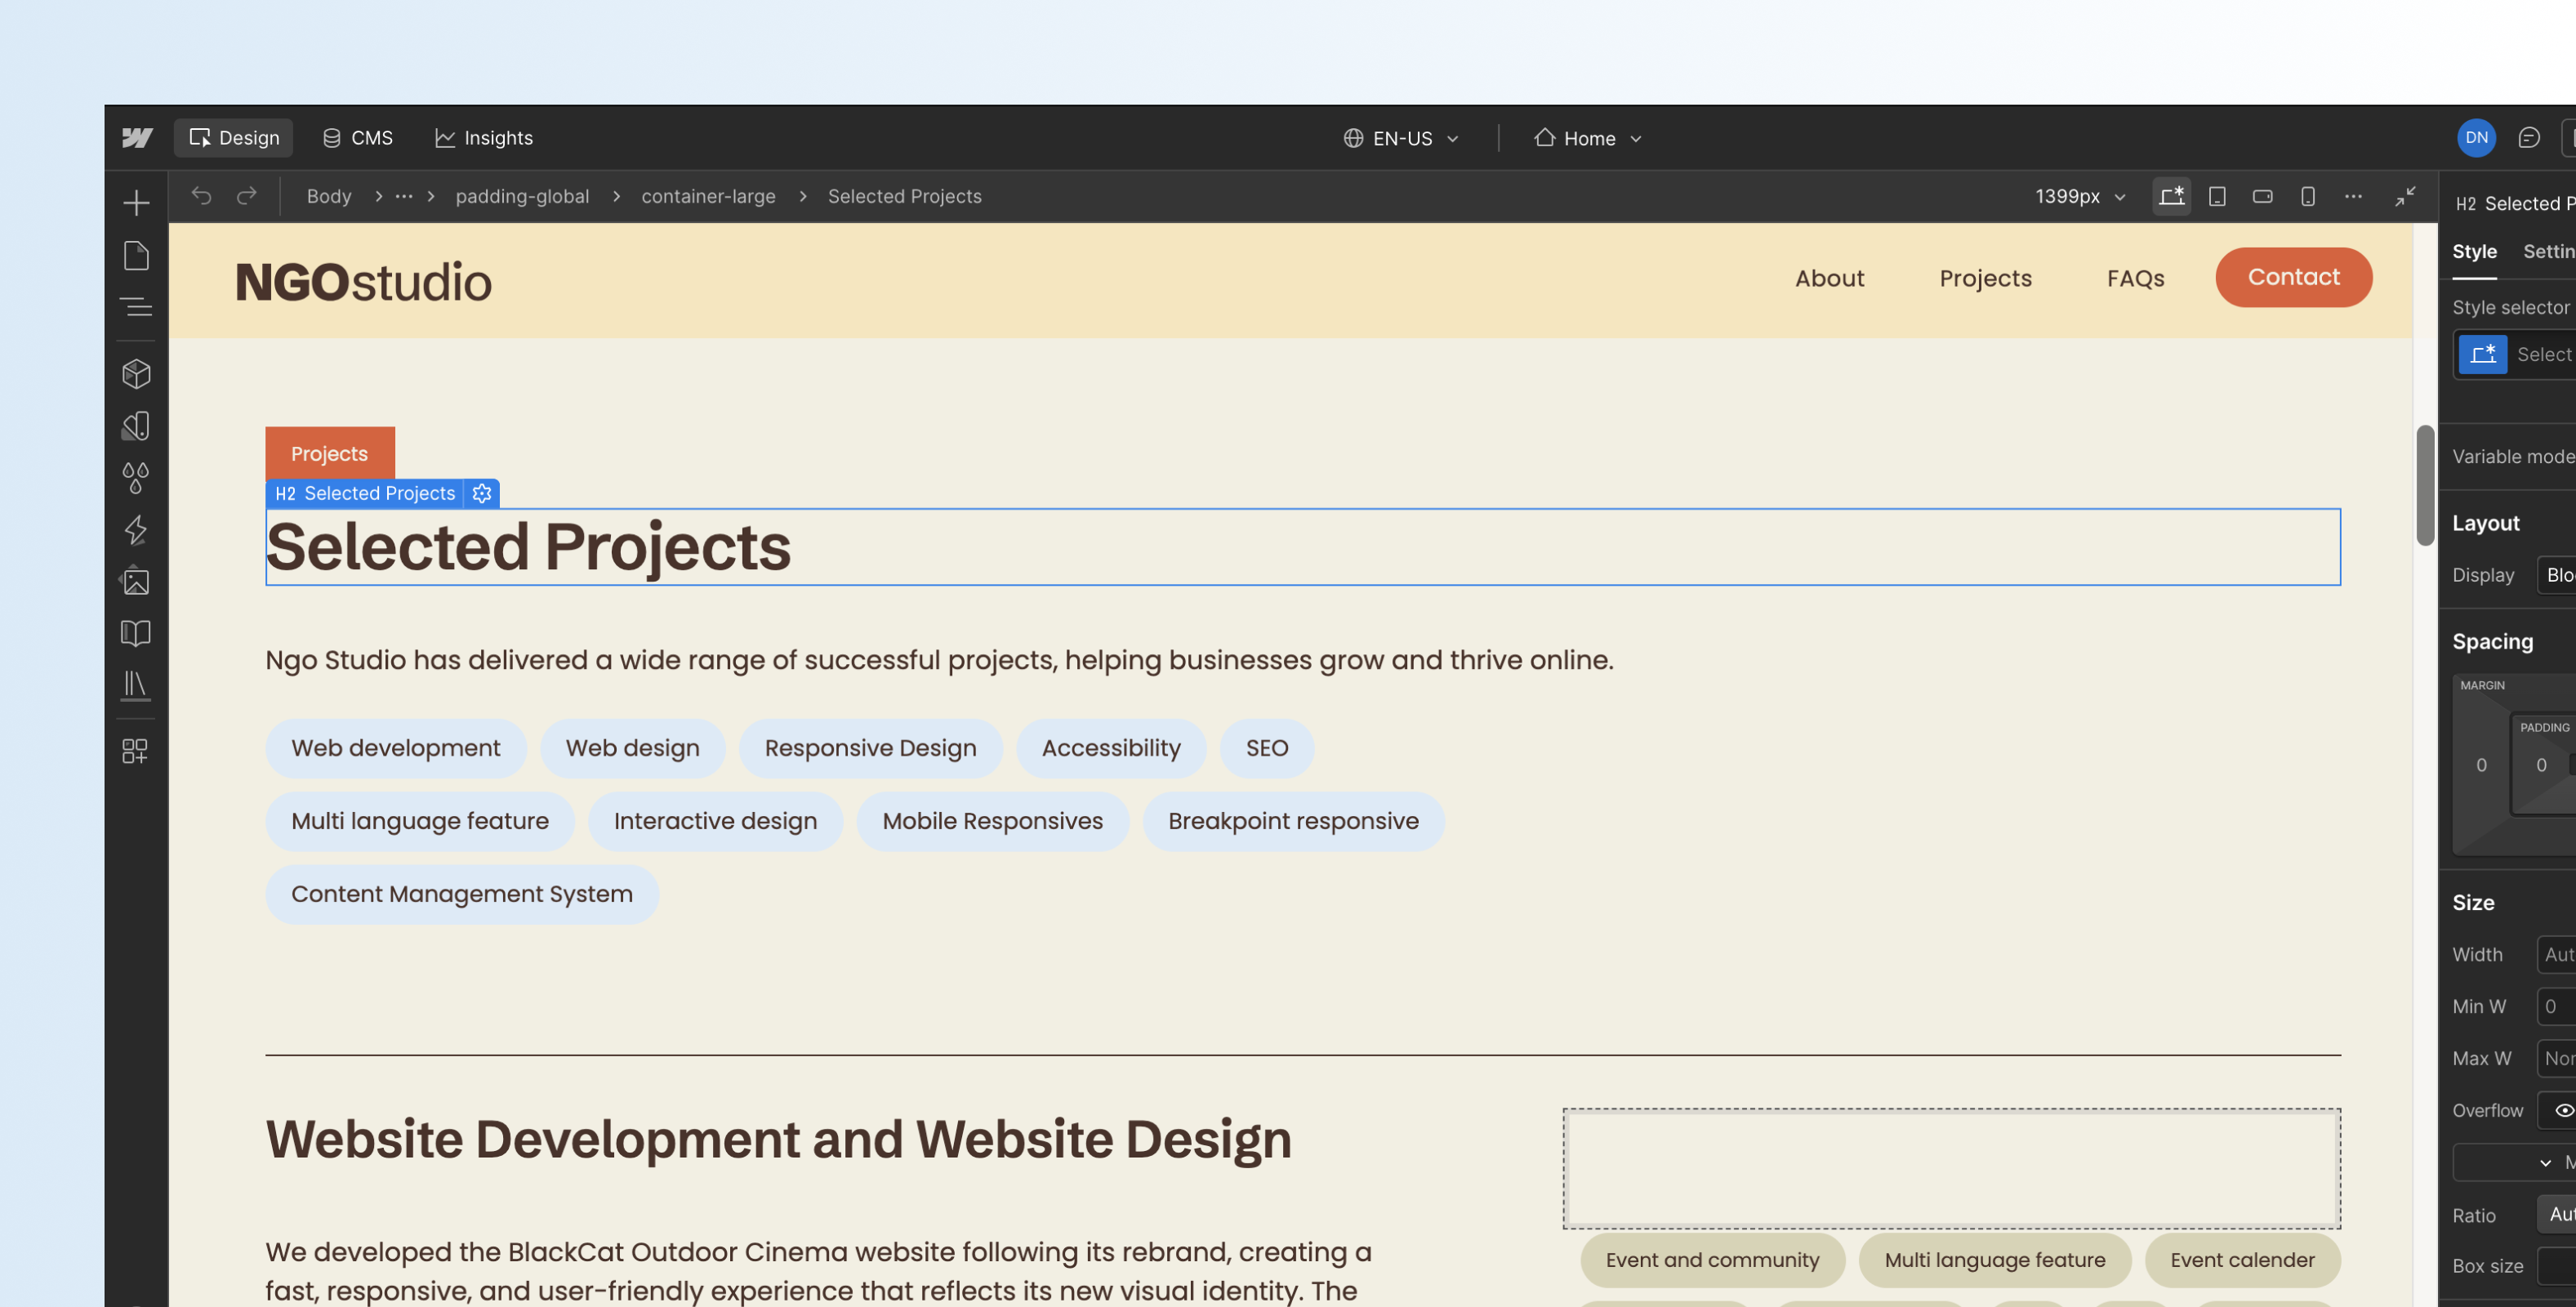Open the Style selectors panel
Image resolution: width=2576 pixels, height=1307 pixels.
(136, 426)
